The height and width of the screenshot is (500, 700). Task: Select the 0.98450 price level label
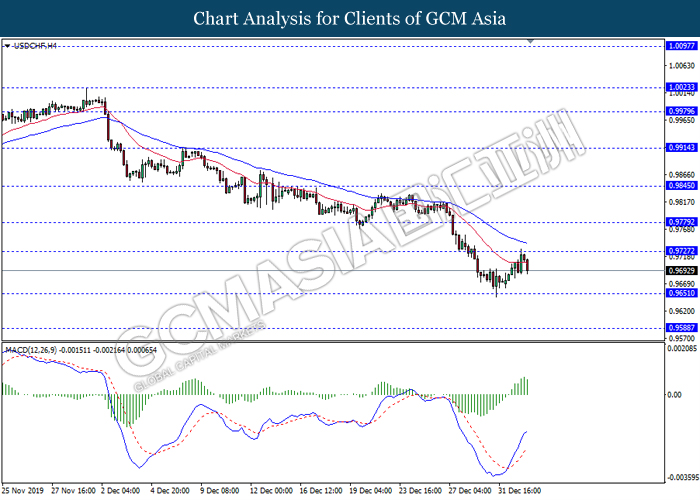click(681, 185)
